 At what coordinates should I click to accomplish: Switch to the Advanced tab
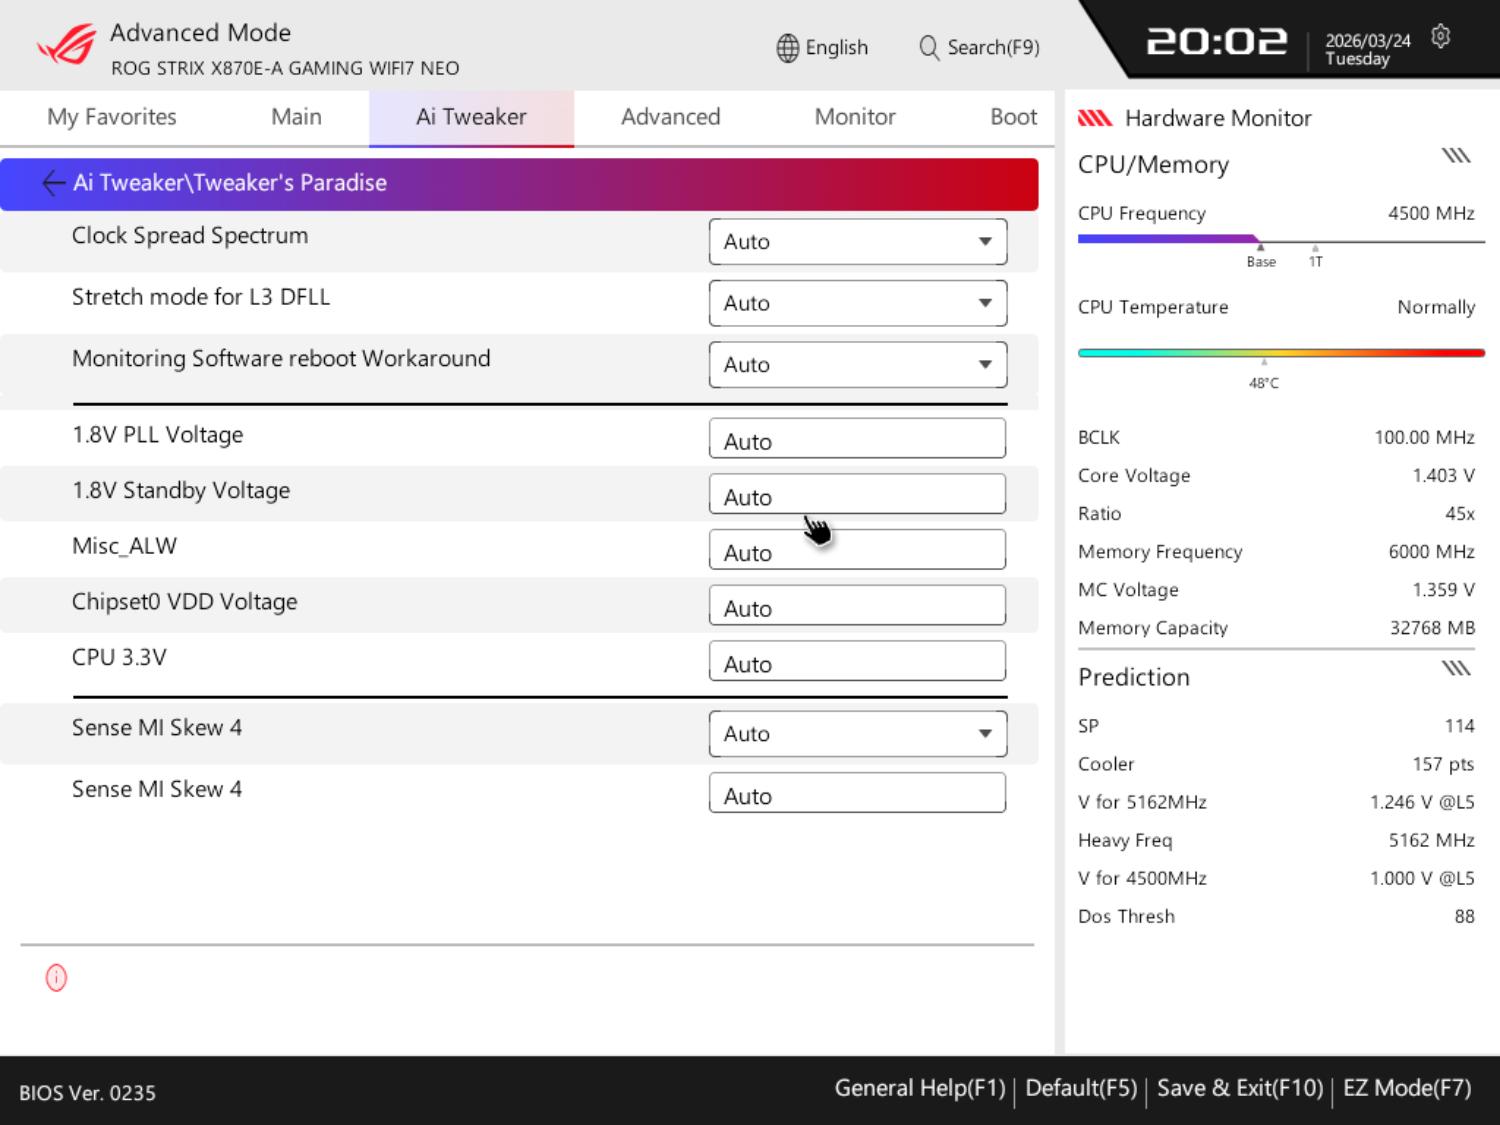[670, 117]
